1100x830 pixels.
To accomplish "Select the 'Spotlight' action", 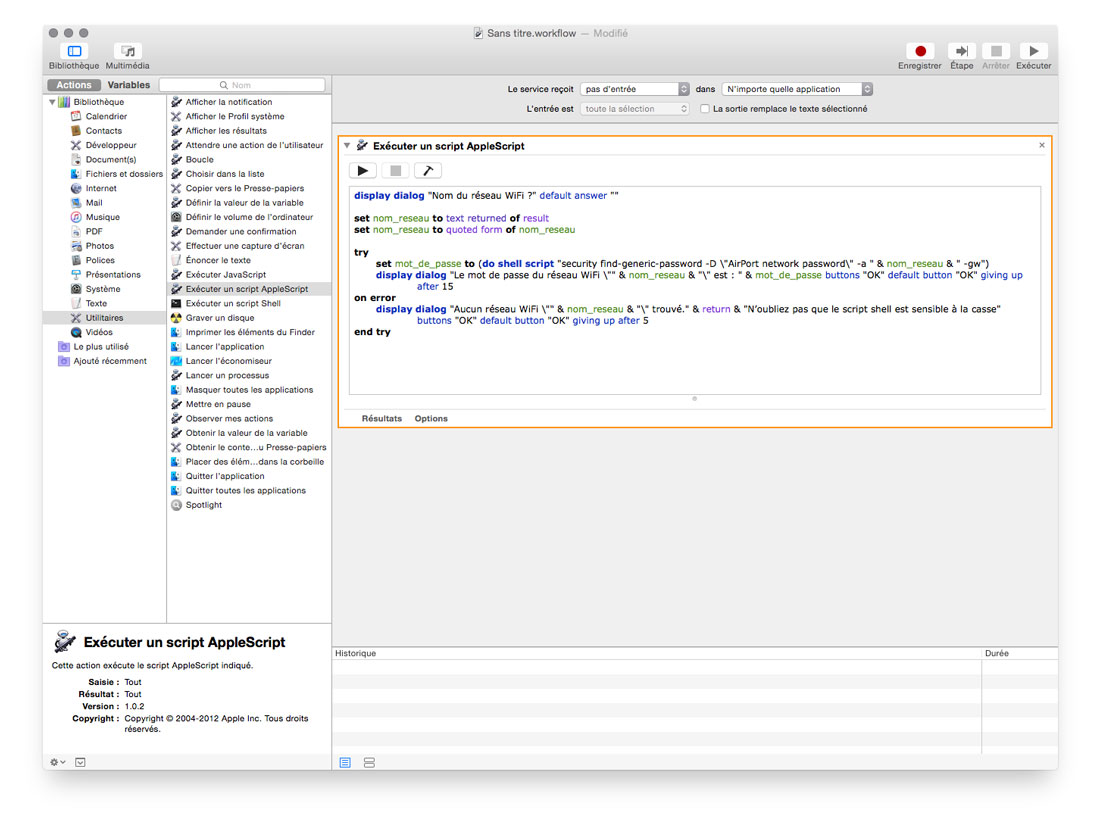I will pos(203,505).
